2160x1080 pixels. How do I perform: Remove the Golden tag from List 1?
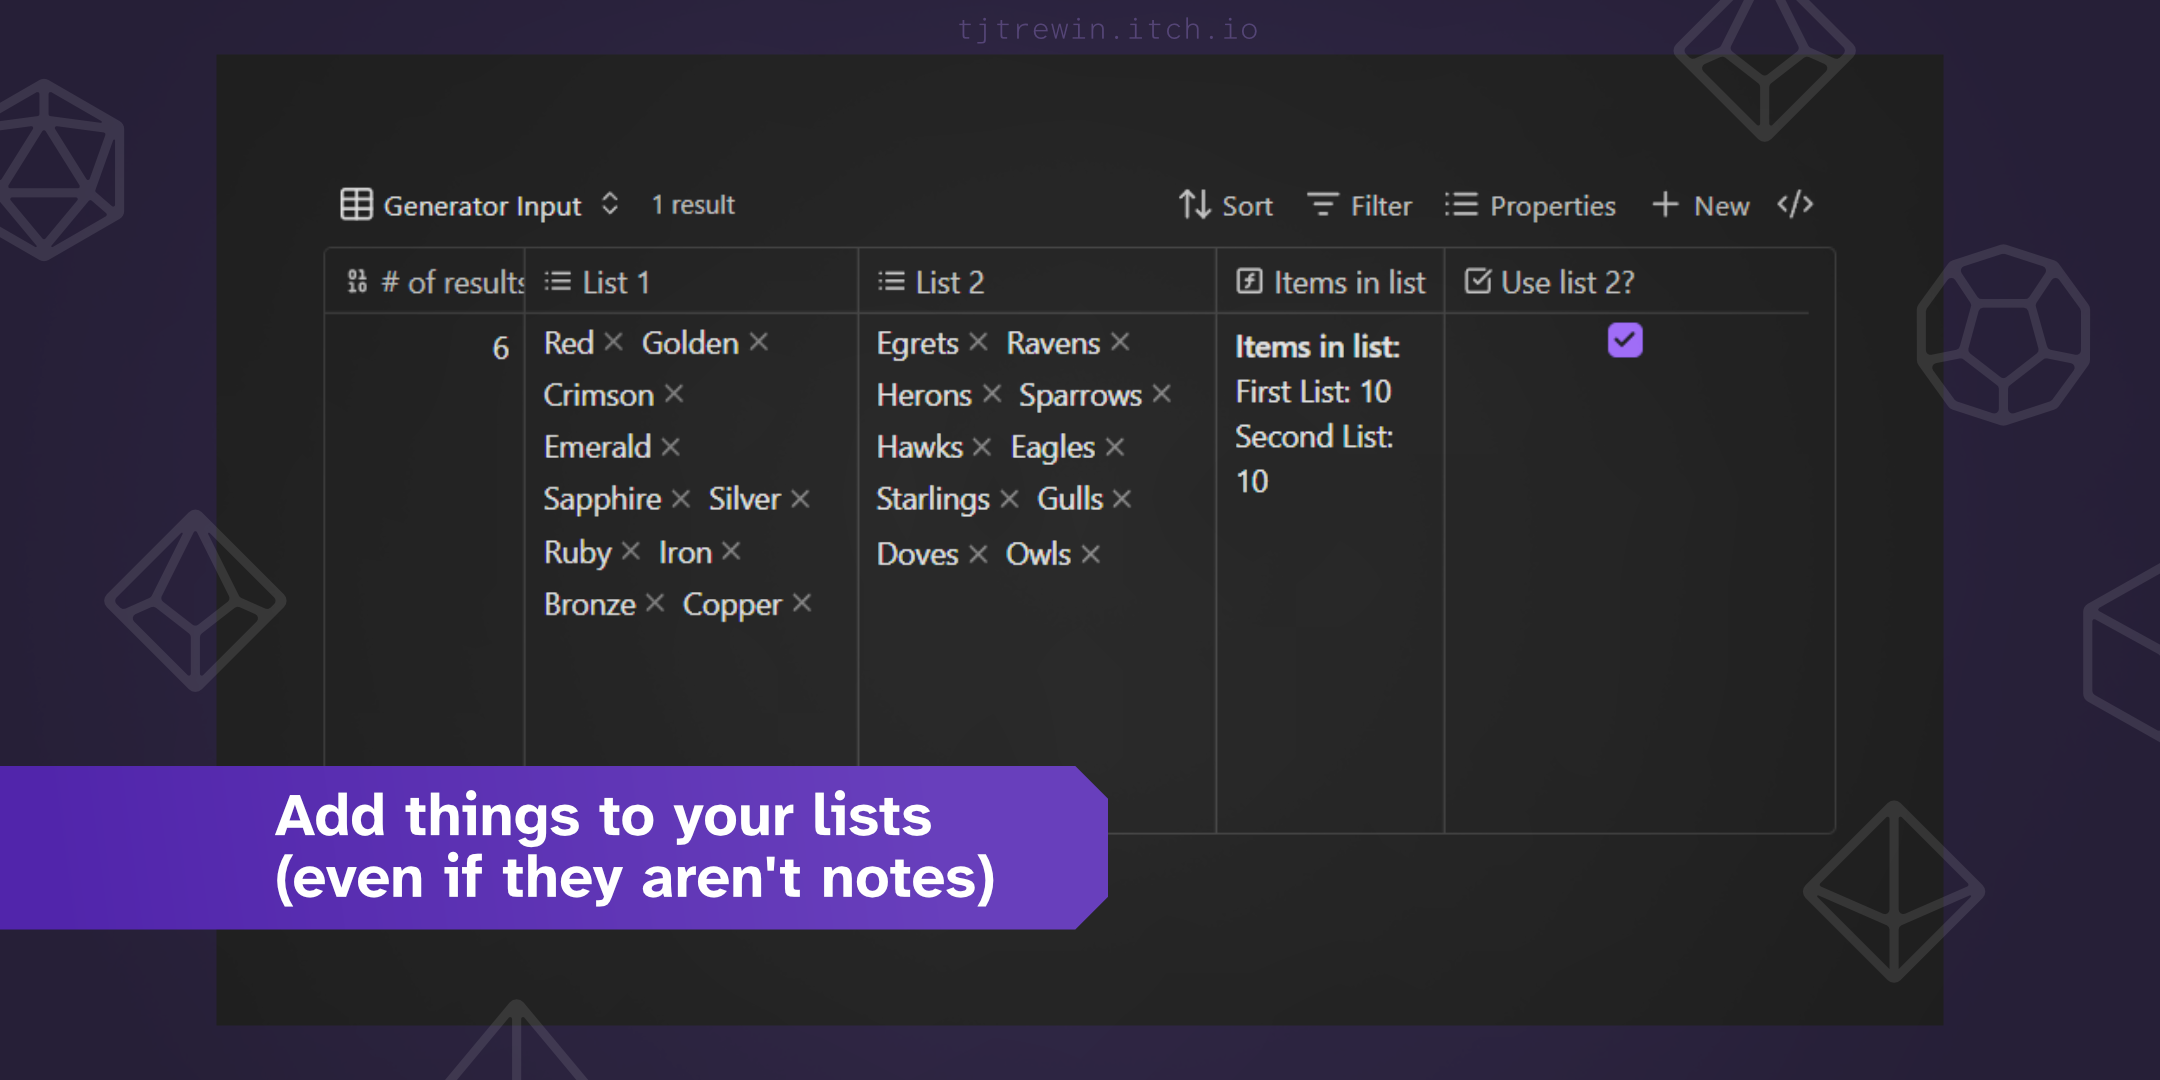(x=759, y=342)
